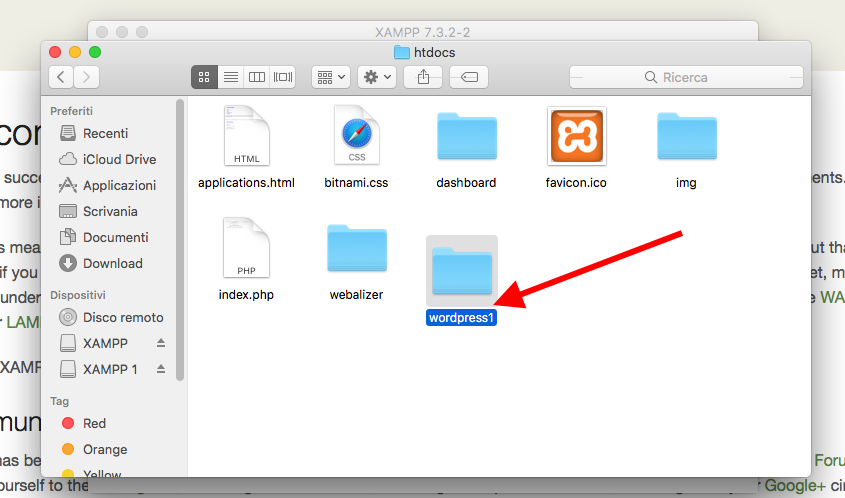Eject the XAMPP 1 volume
Screen dimensions: 845x498
(x=161, y=369)
